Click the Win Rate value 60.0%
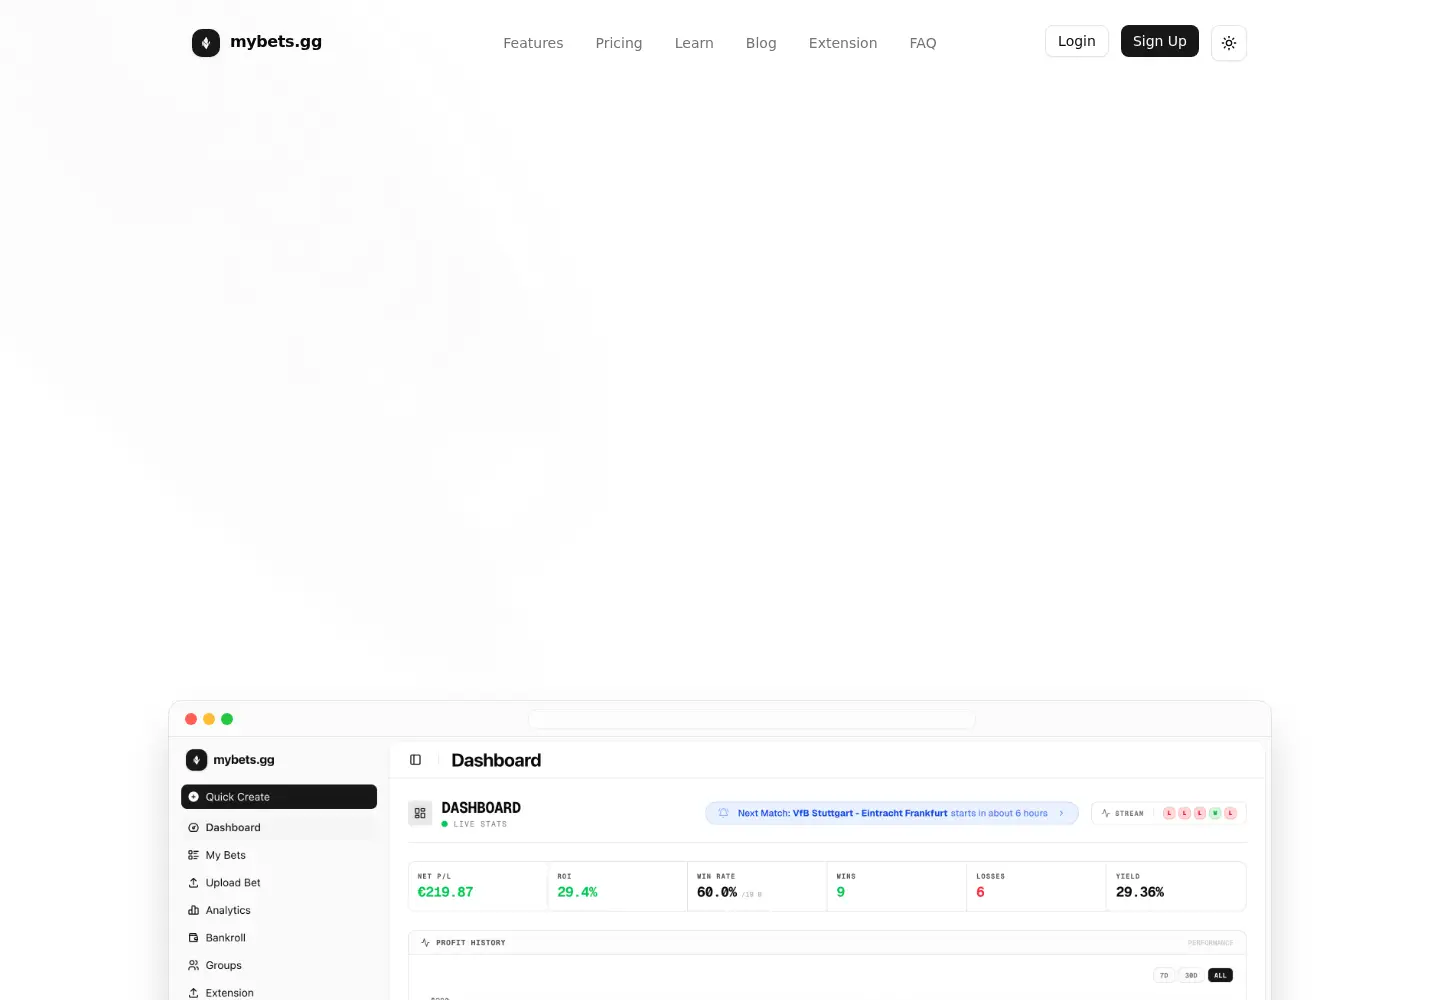The image size is (1440, 1000). [x=717, y=892]
